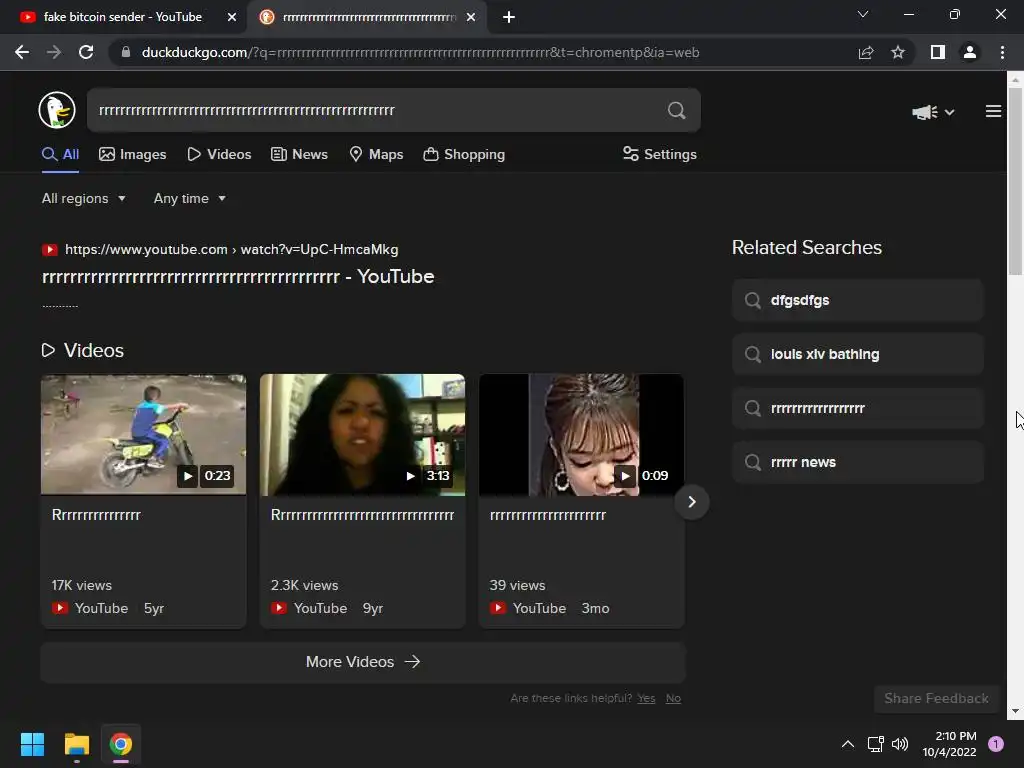This screenshot has width=1024, height=768.
Task: Click the share page icon in address bar
Action: pos(866,52)
